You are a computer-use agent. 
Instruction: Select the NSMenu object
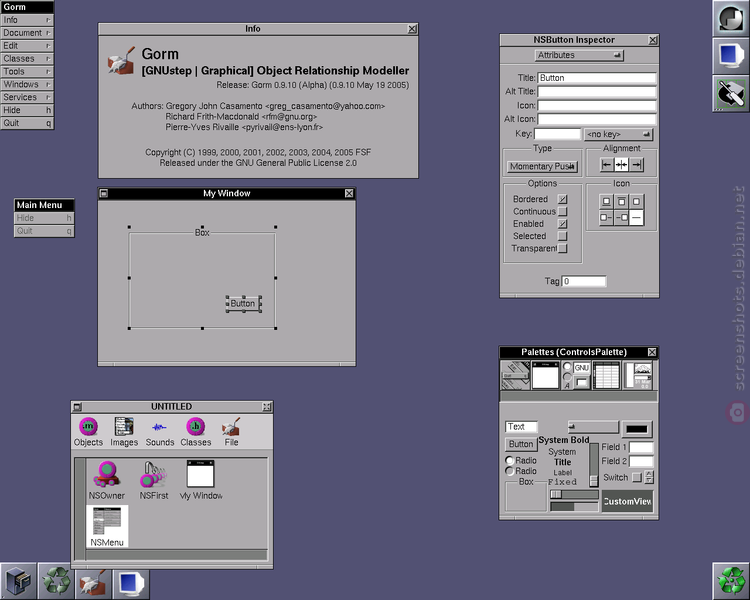point(107,526)
